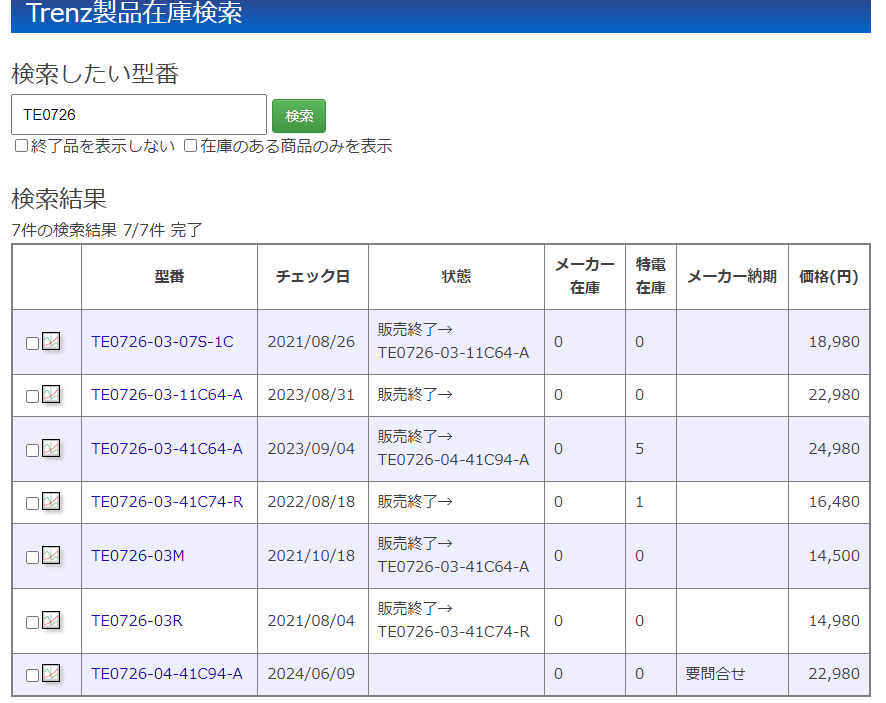This screenshot has height=703, width=886.
Task: Click the チェック日 column header
Action: (x=312, y=277)
